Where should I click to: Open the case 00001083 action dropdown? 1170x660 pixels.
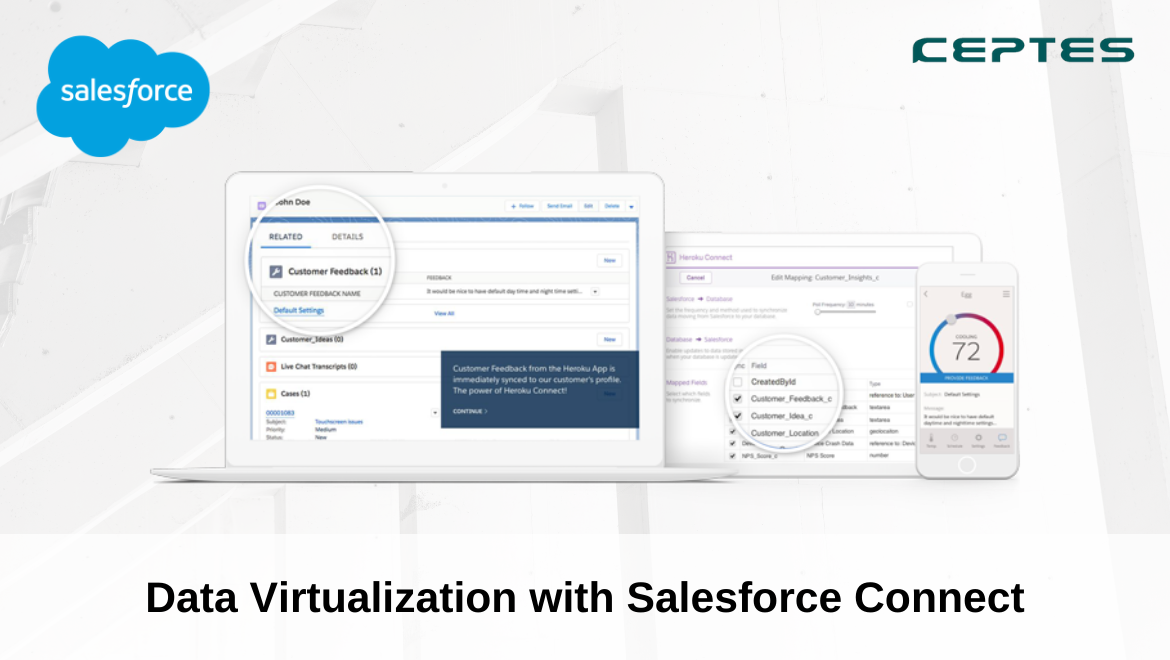[x=435, y=412]
